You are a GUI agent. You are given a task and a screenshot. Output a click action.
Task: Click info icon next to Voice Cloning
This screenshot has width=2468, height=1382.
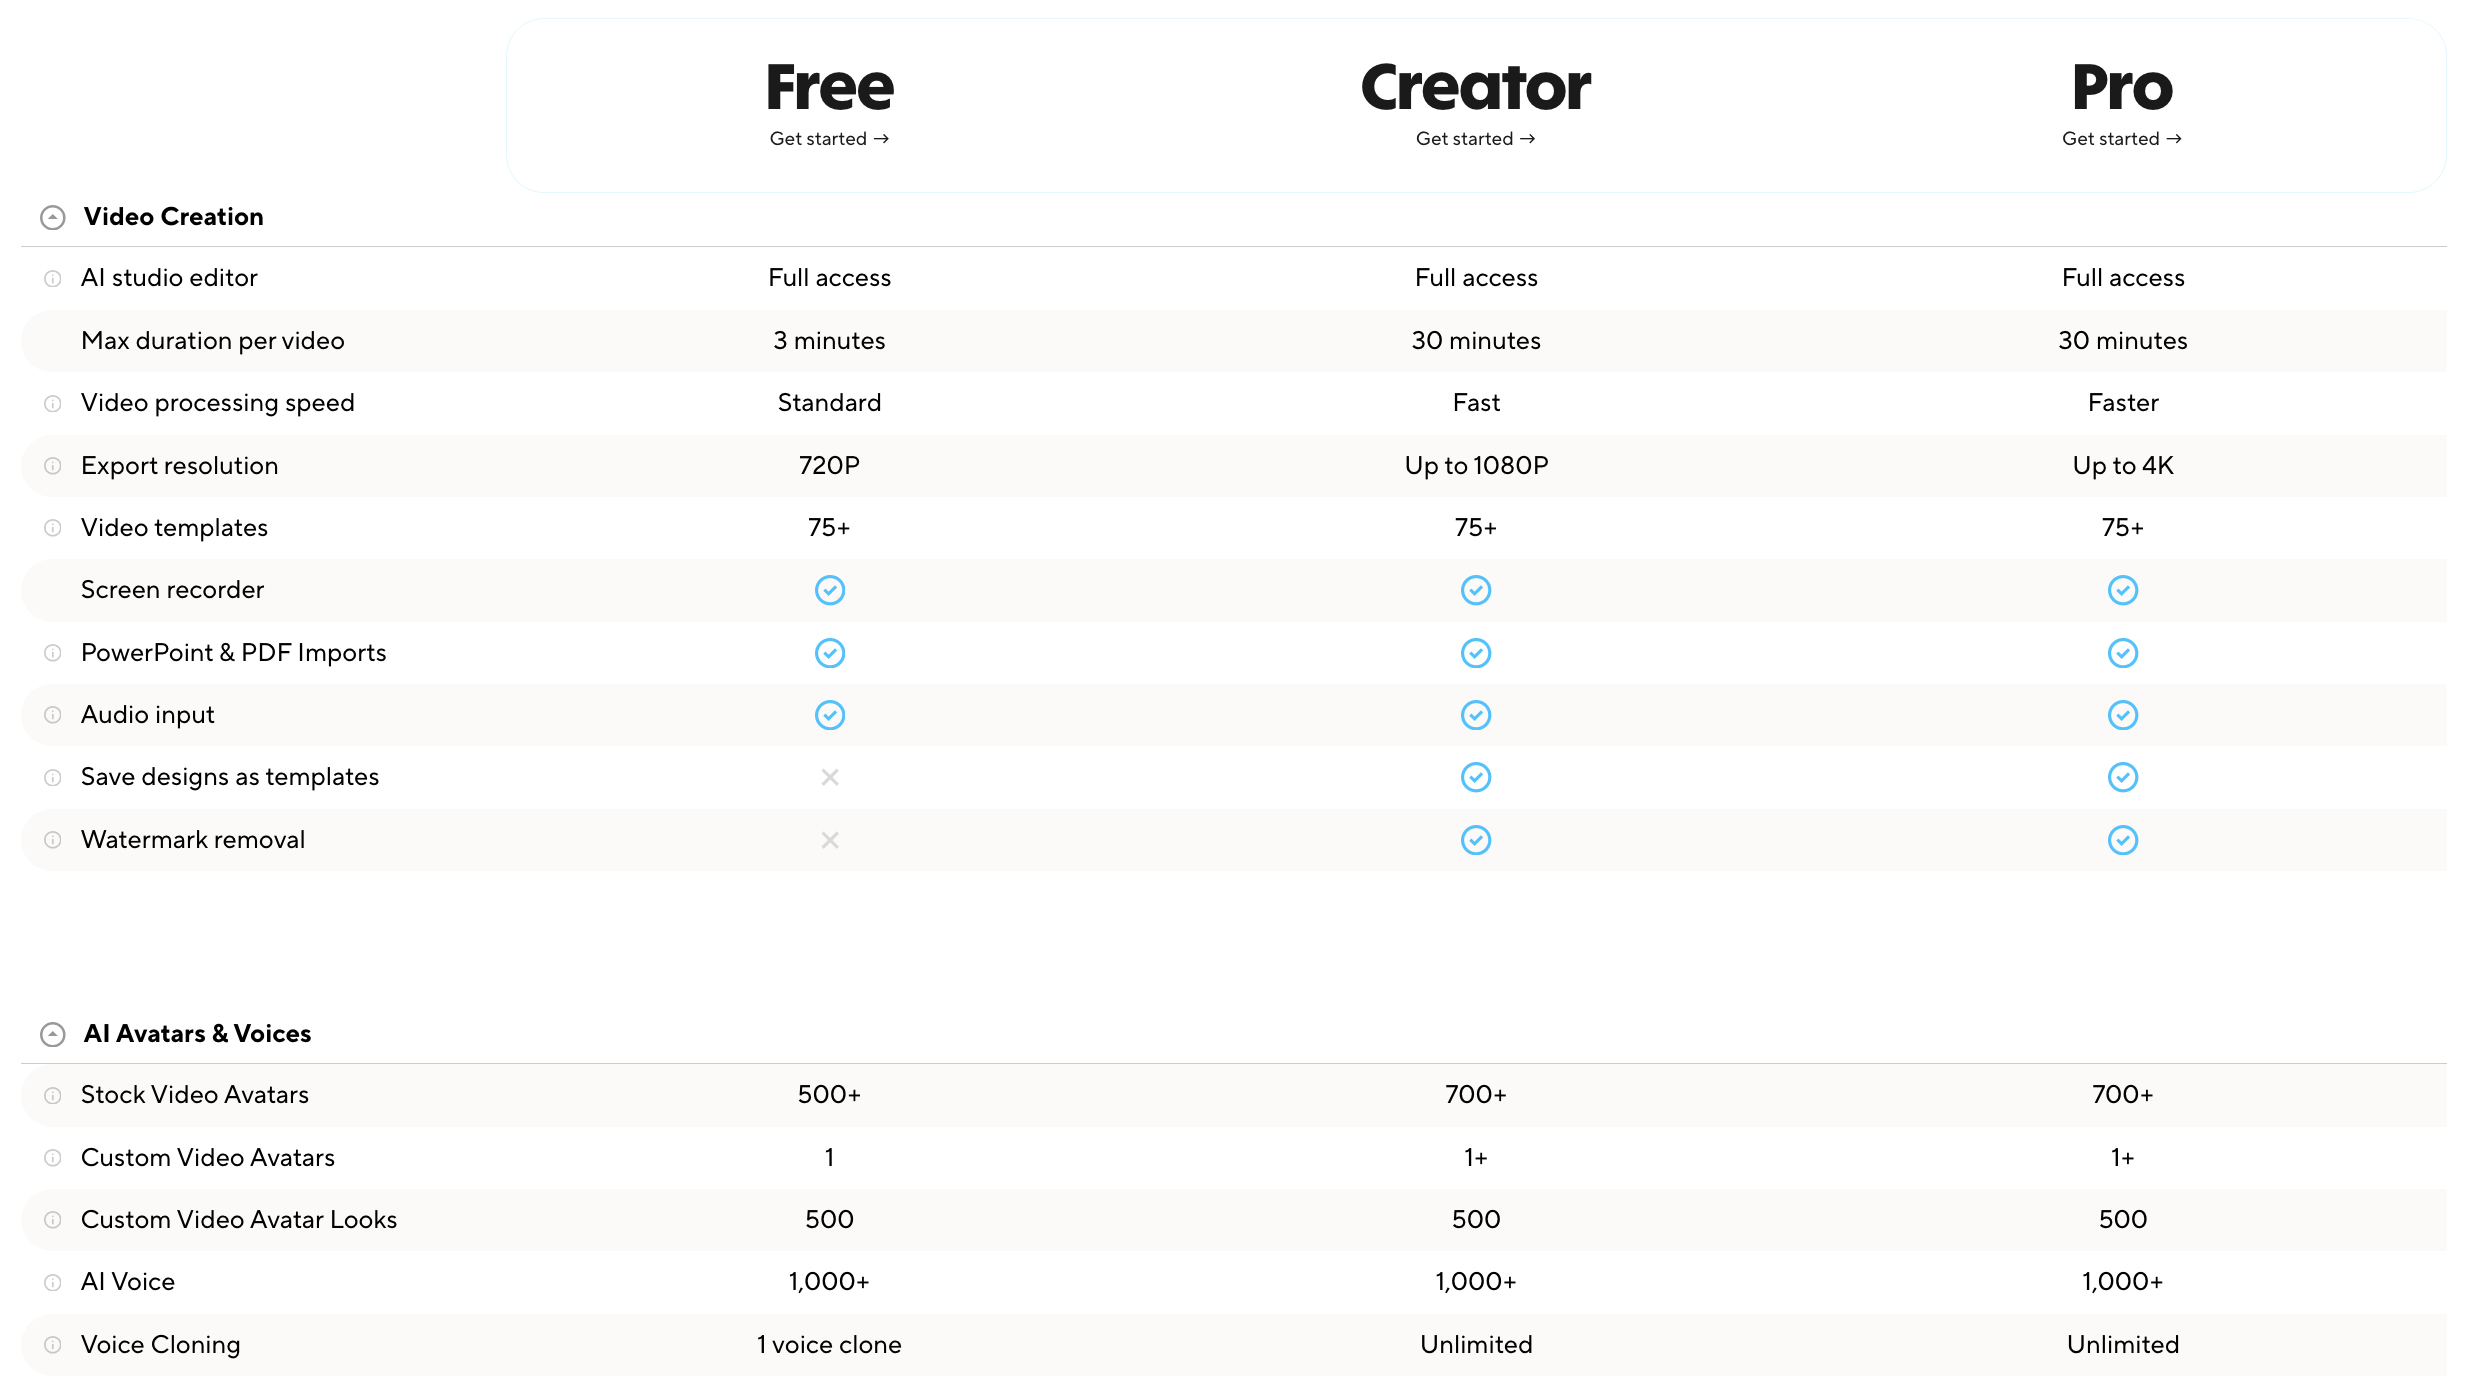tap(53, 1345)
